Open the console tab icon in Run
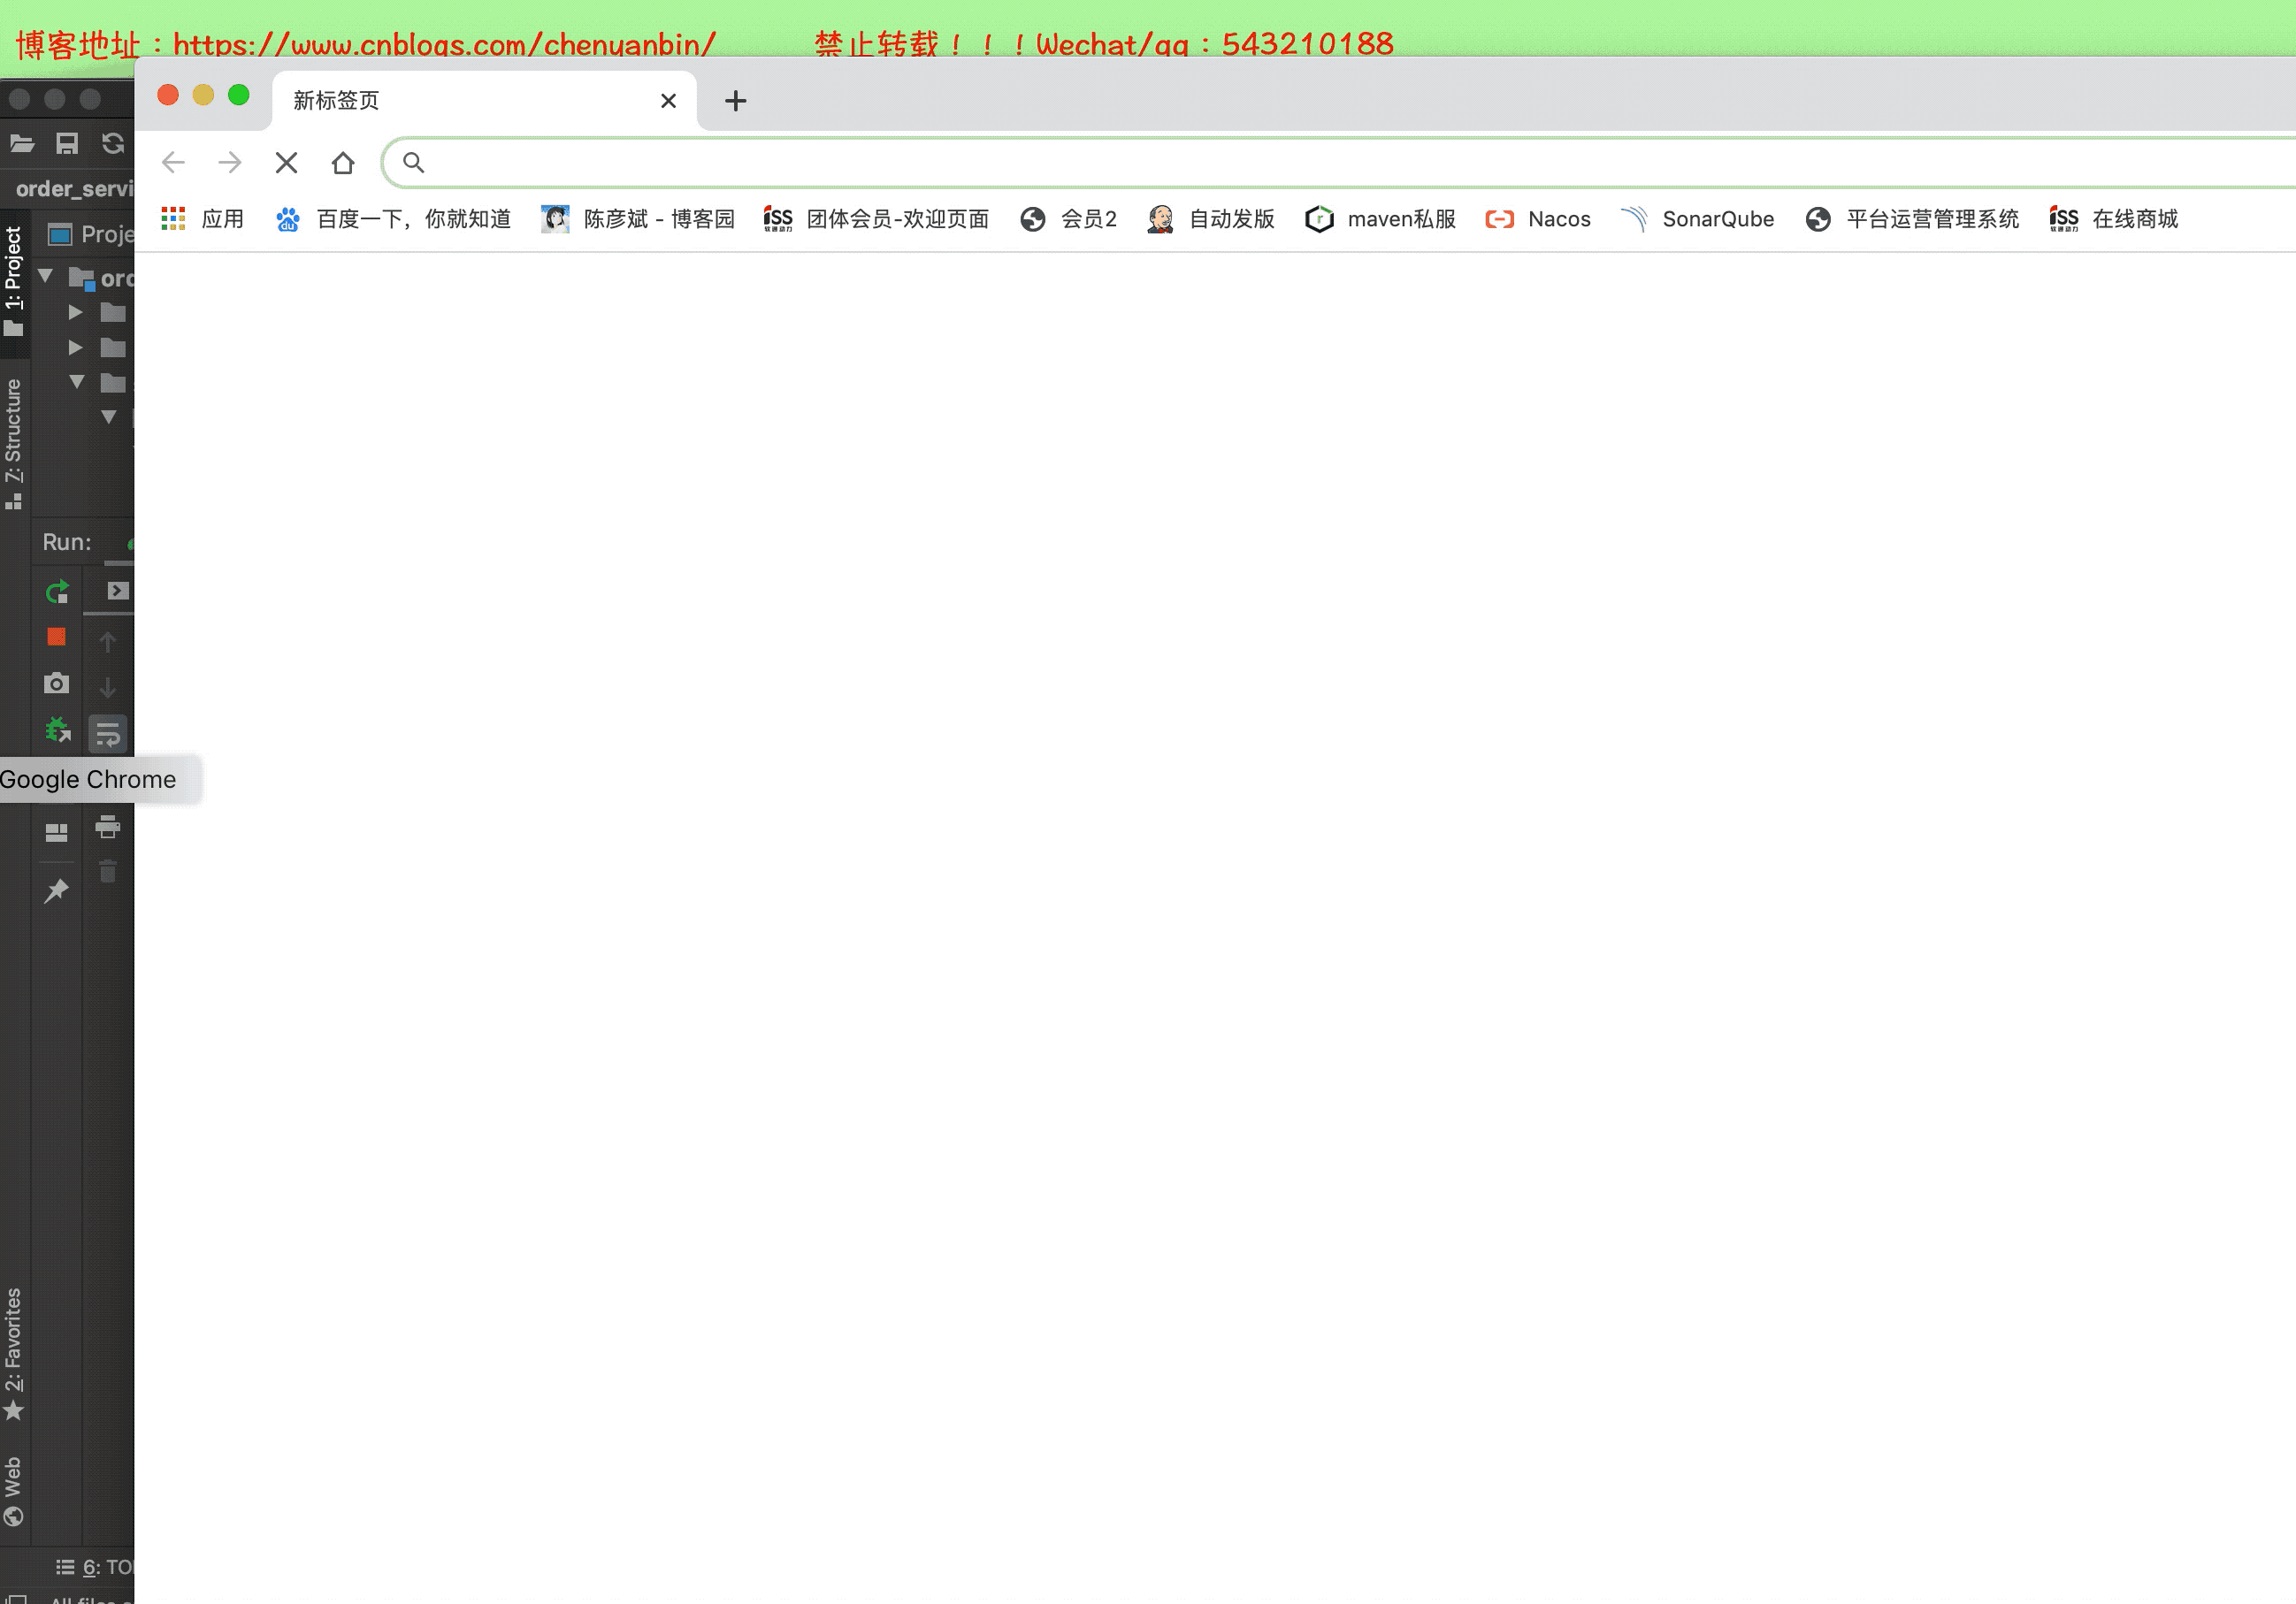 pos(118,591)
